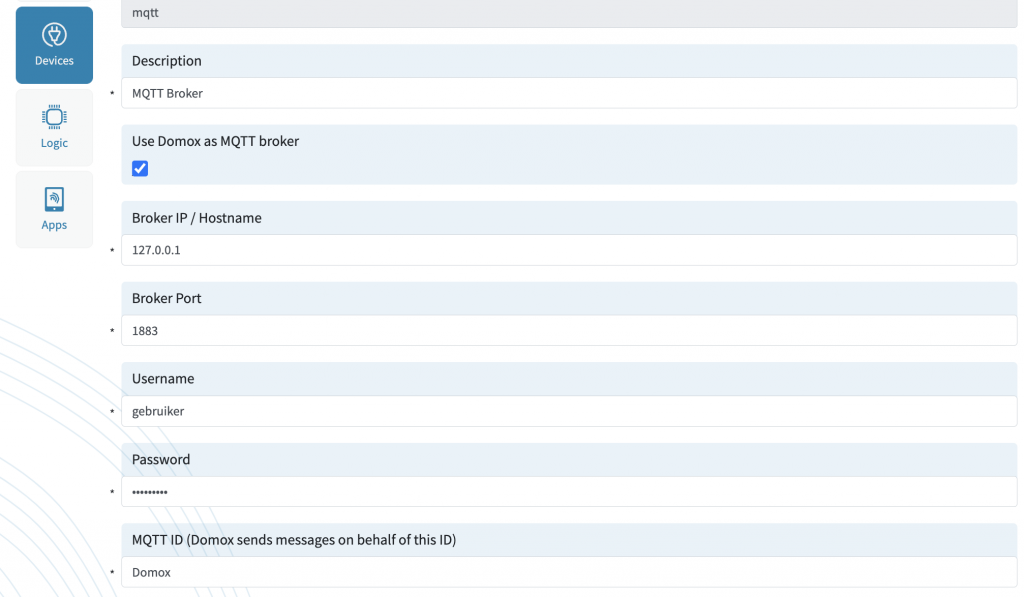Click the required asterisk beside the Username field
Screen dimensions: 1024x597
point(112,413)
